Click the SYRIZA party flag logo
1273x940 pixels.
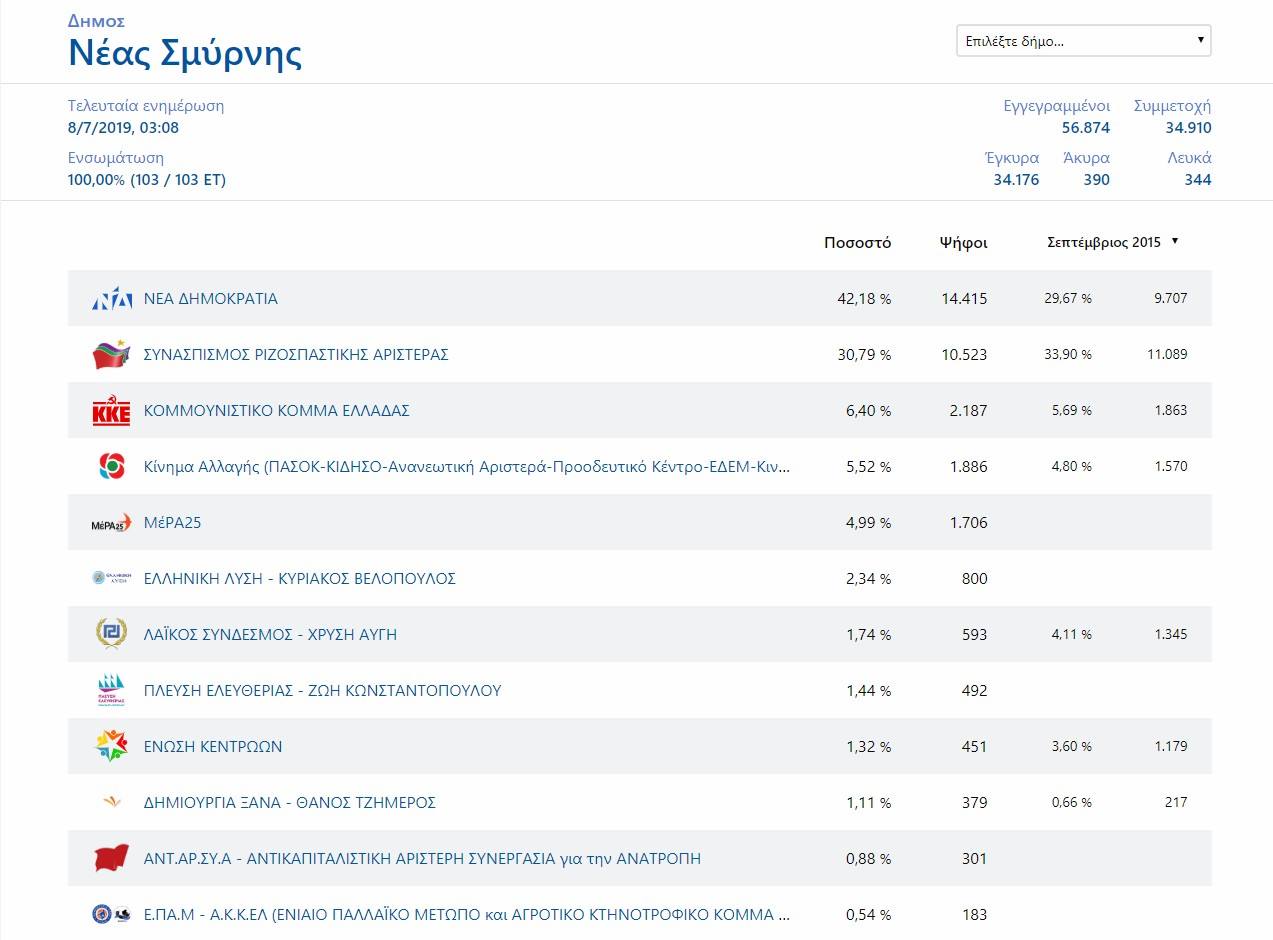[111, 355]
